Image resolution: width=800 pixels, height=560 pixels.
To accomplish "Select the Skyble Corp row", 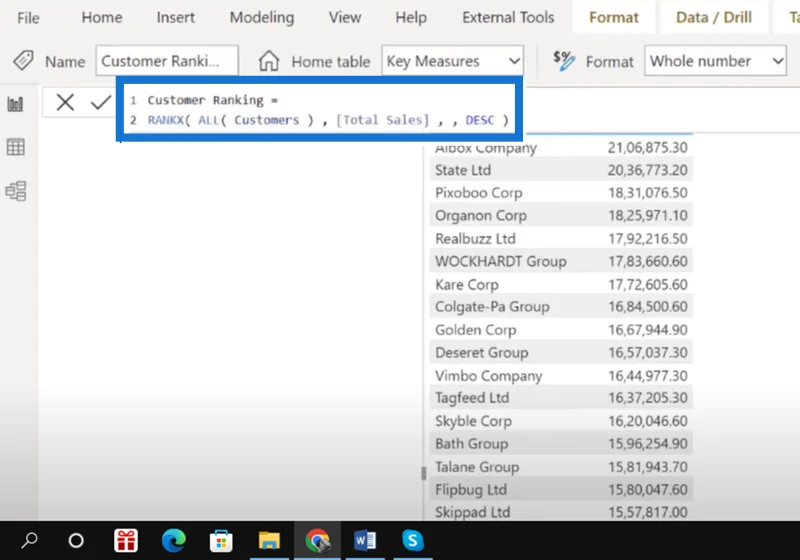I will (561, 421).
